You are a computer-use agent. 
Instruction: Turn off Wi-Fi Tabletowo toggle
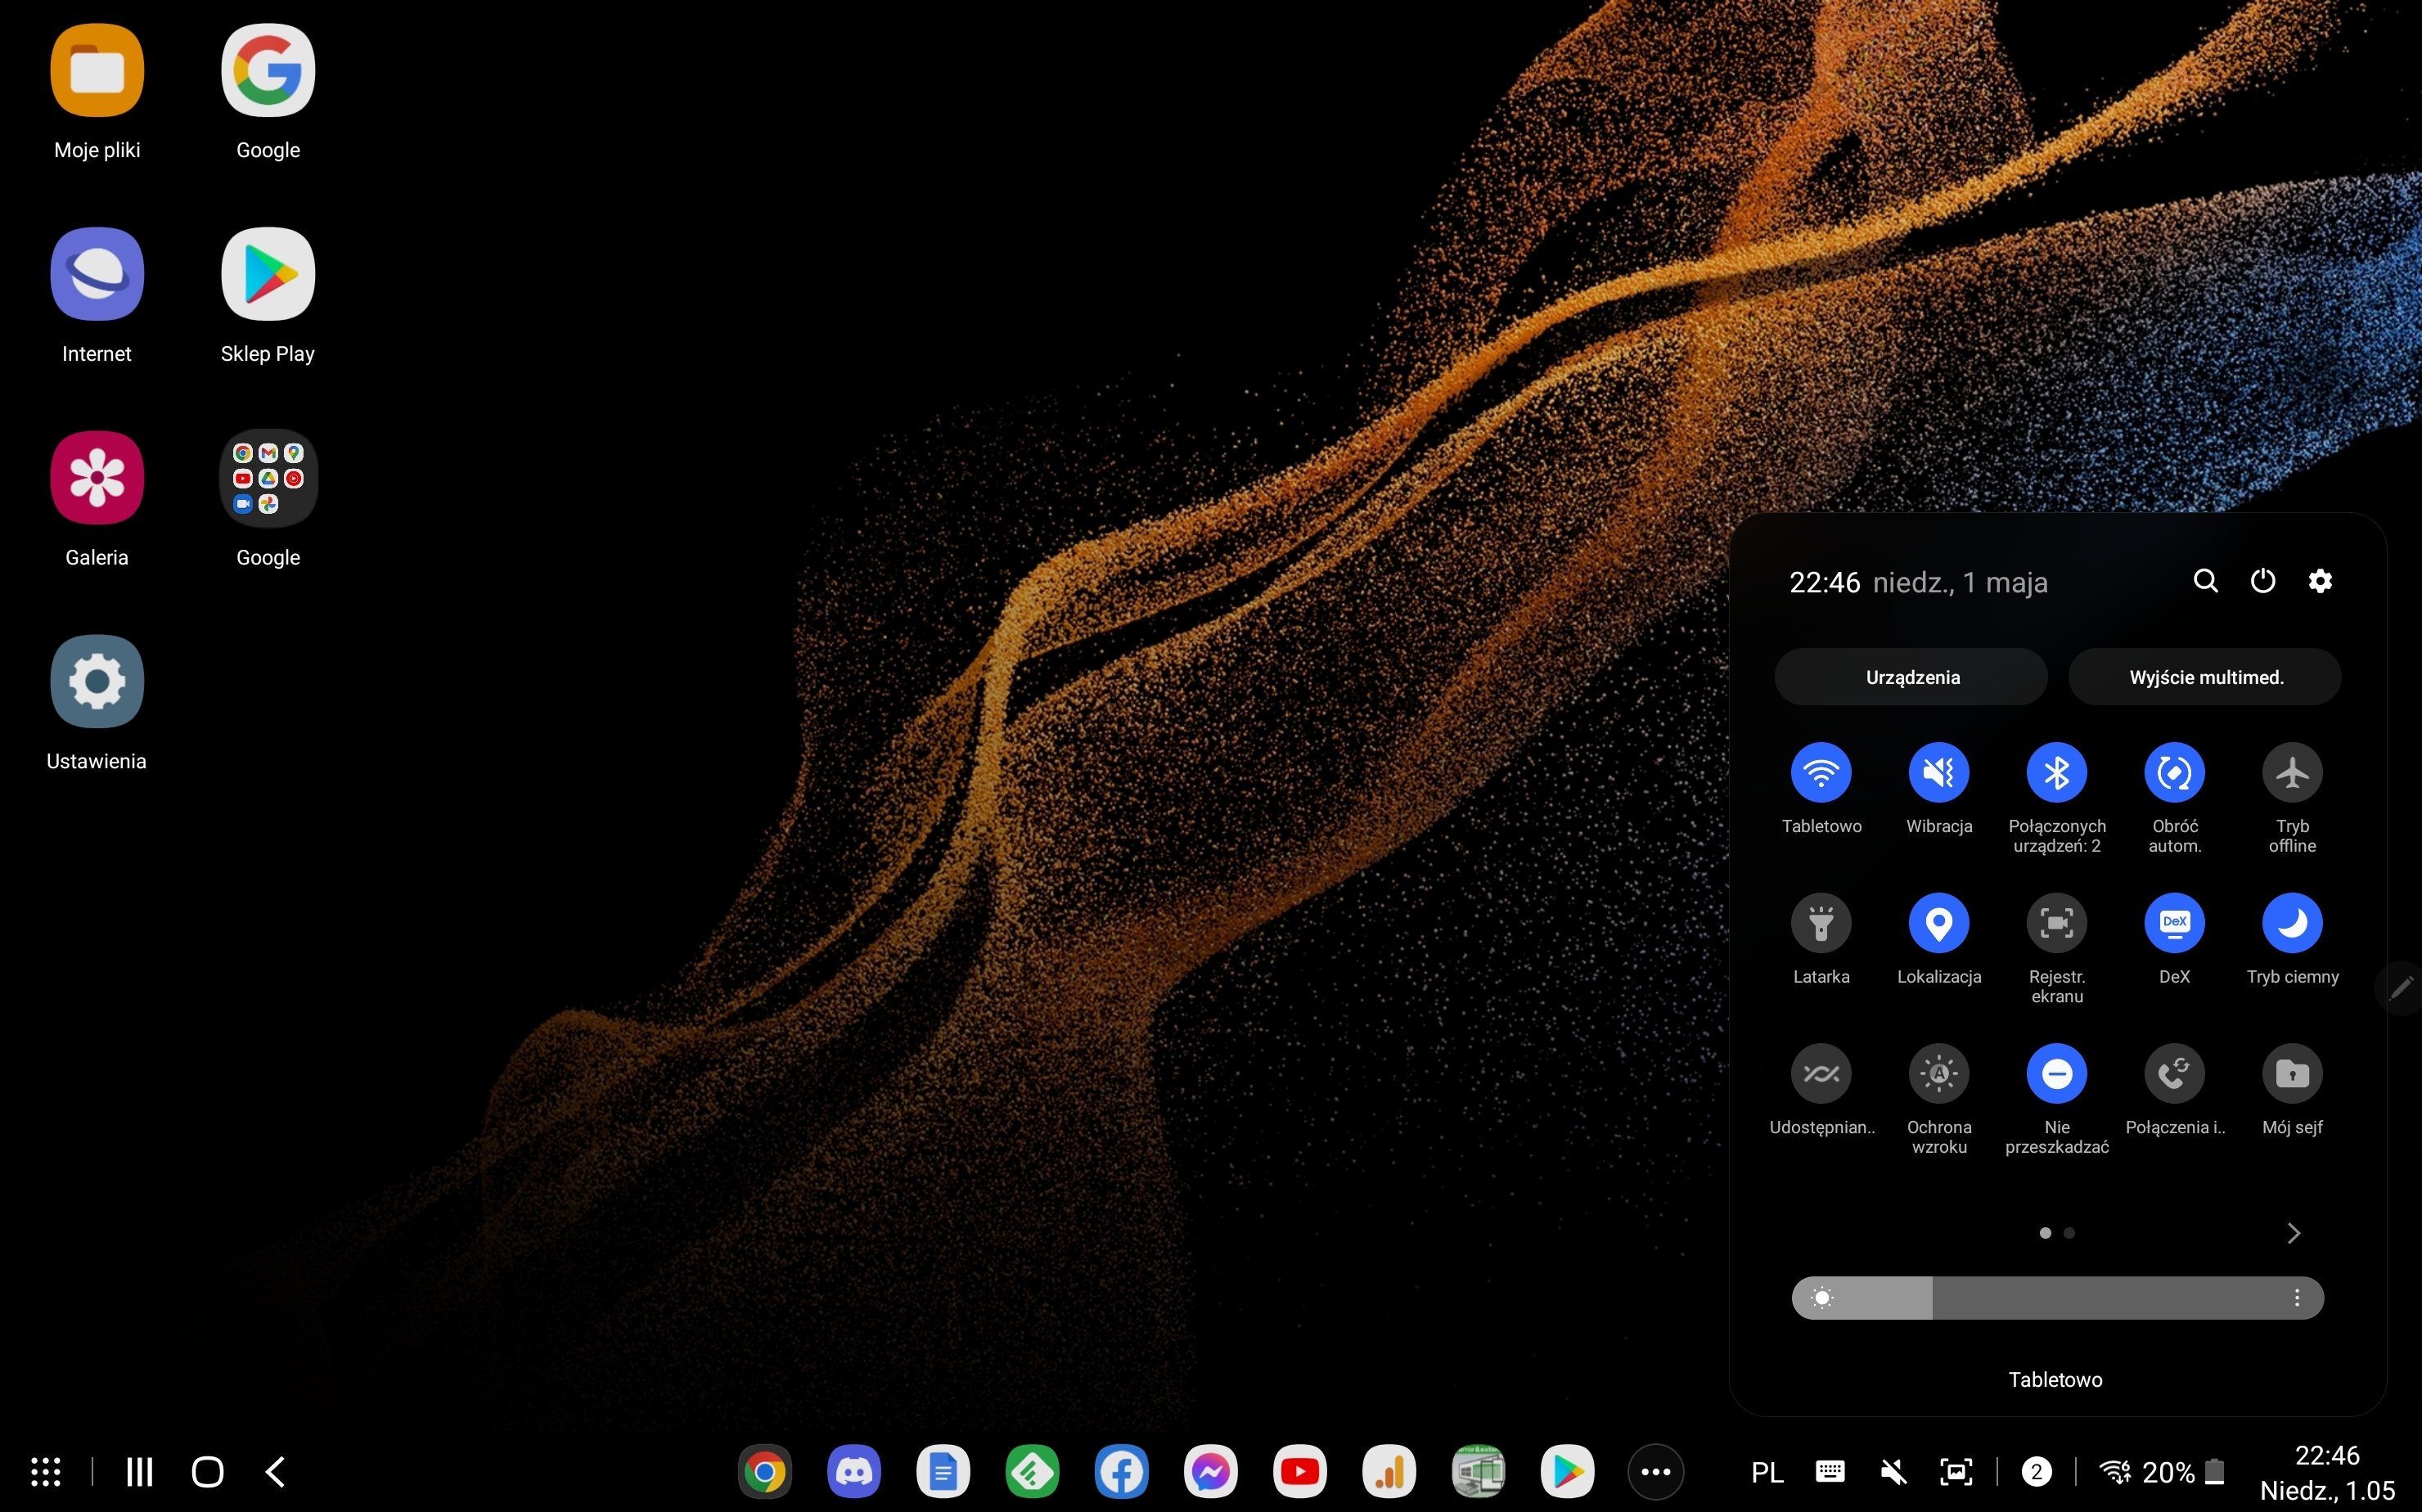click(x=1820, y=773)
